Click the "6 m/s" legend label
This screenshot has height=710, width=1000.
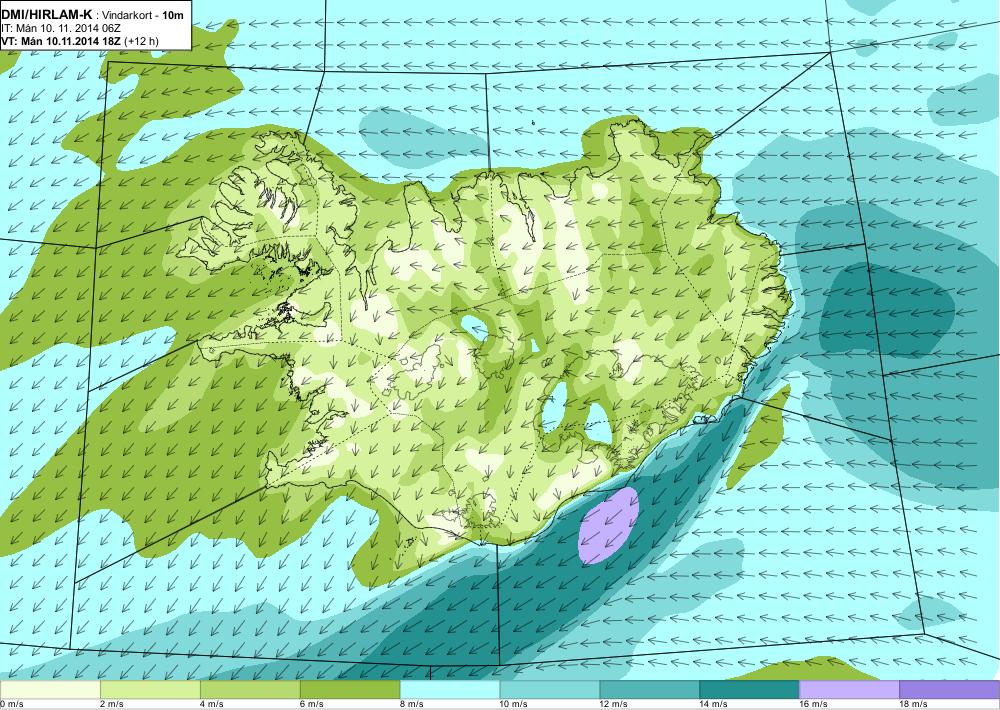[312, 704]
